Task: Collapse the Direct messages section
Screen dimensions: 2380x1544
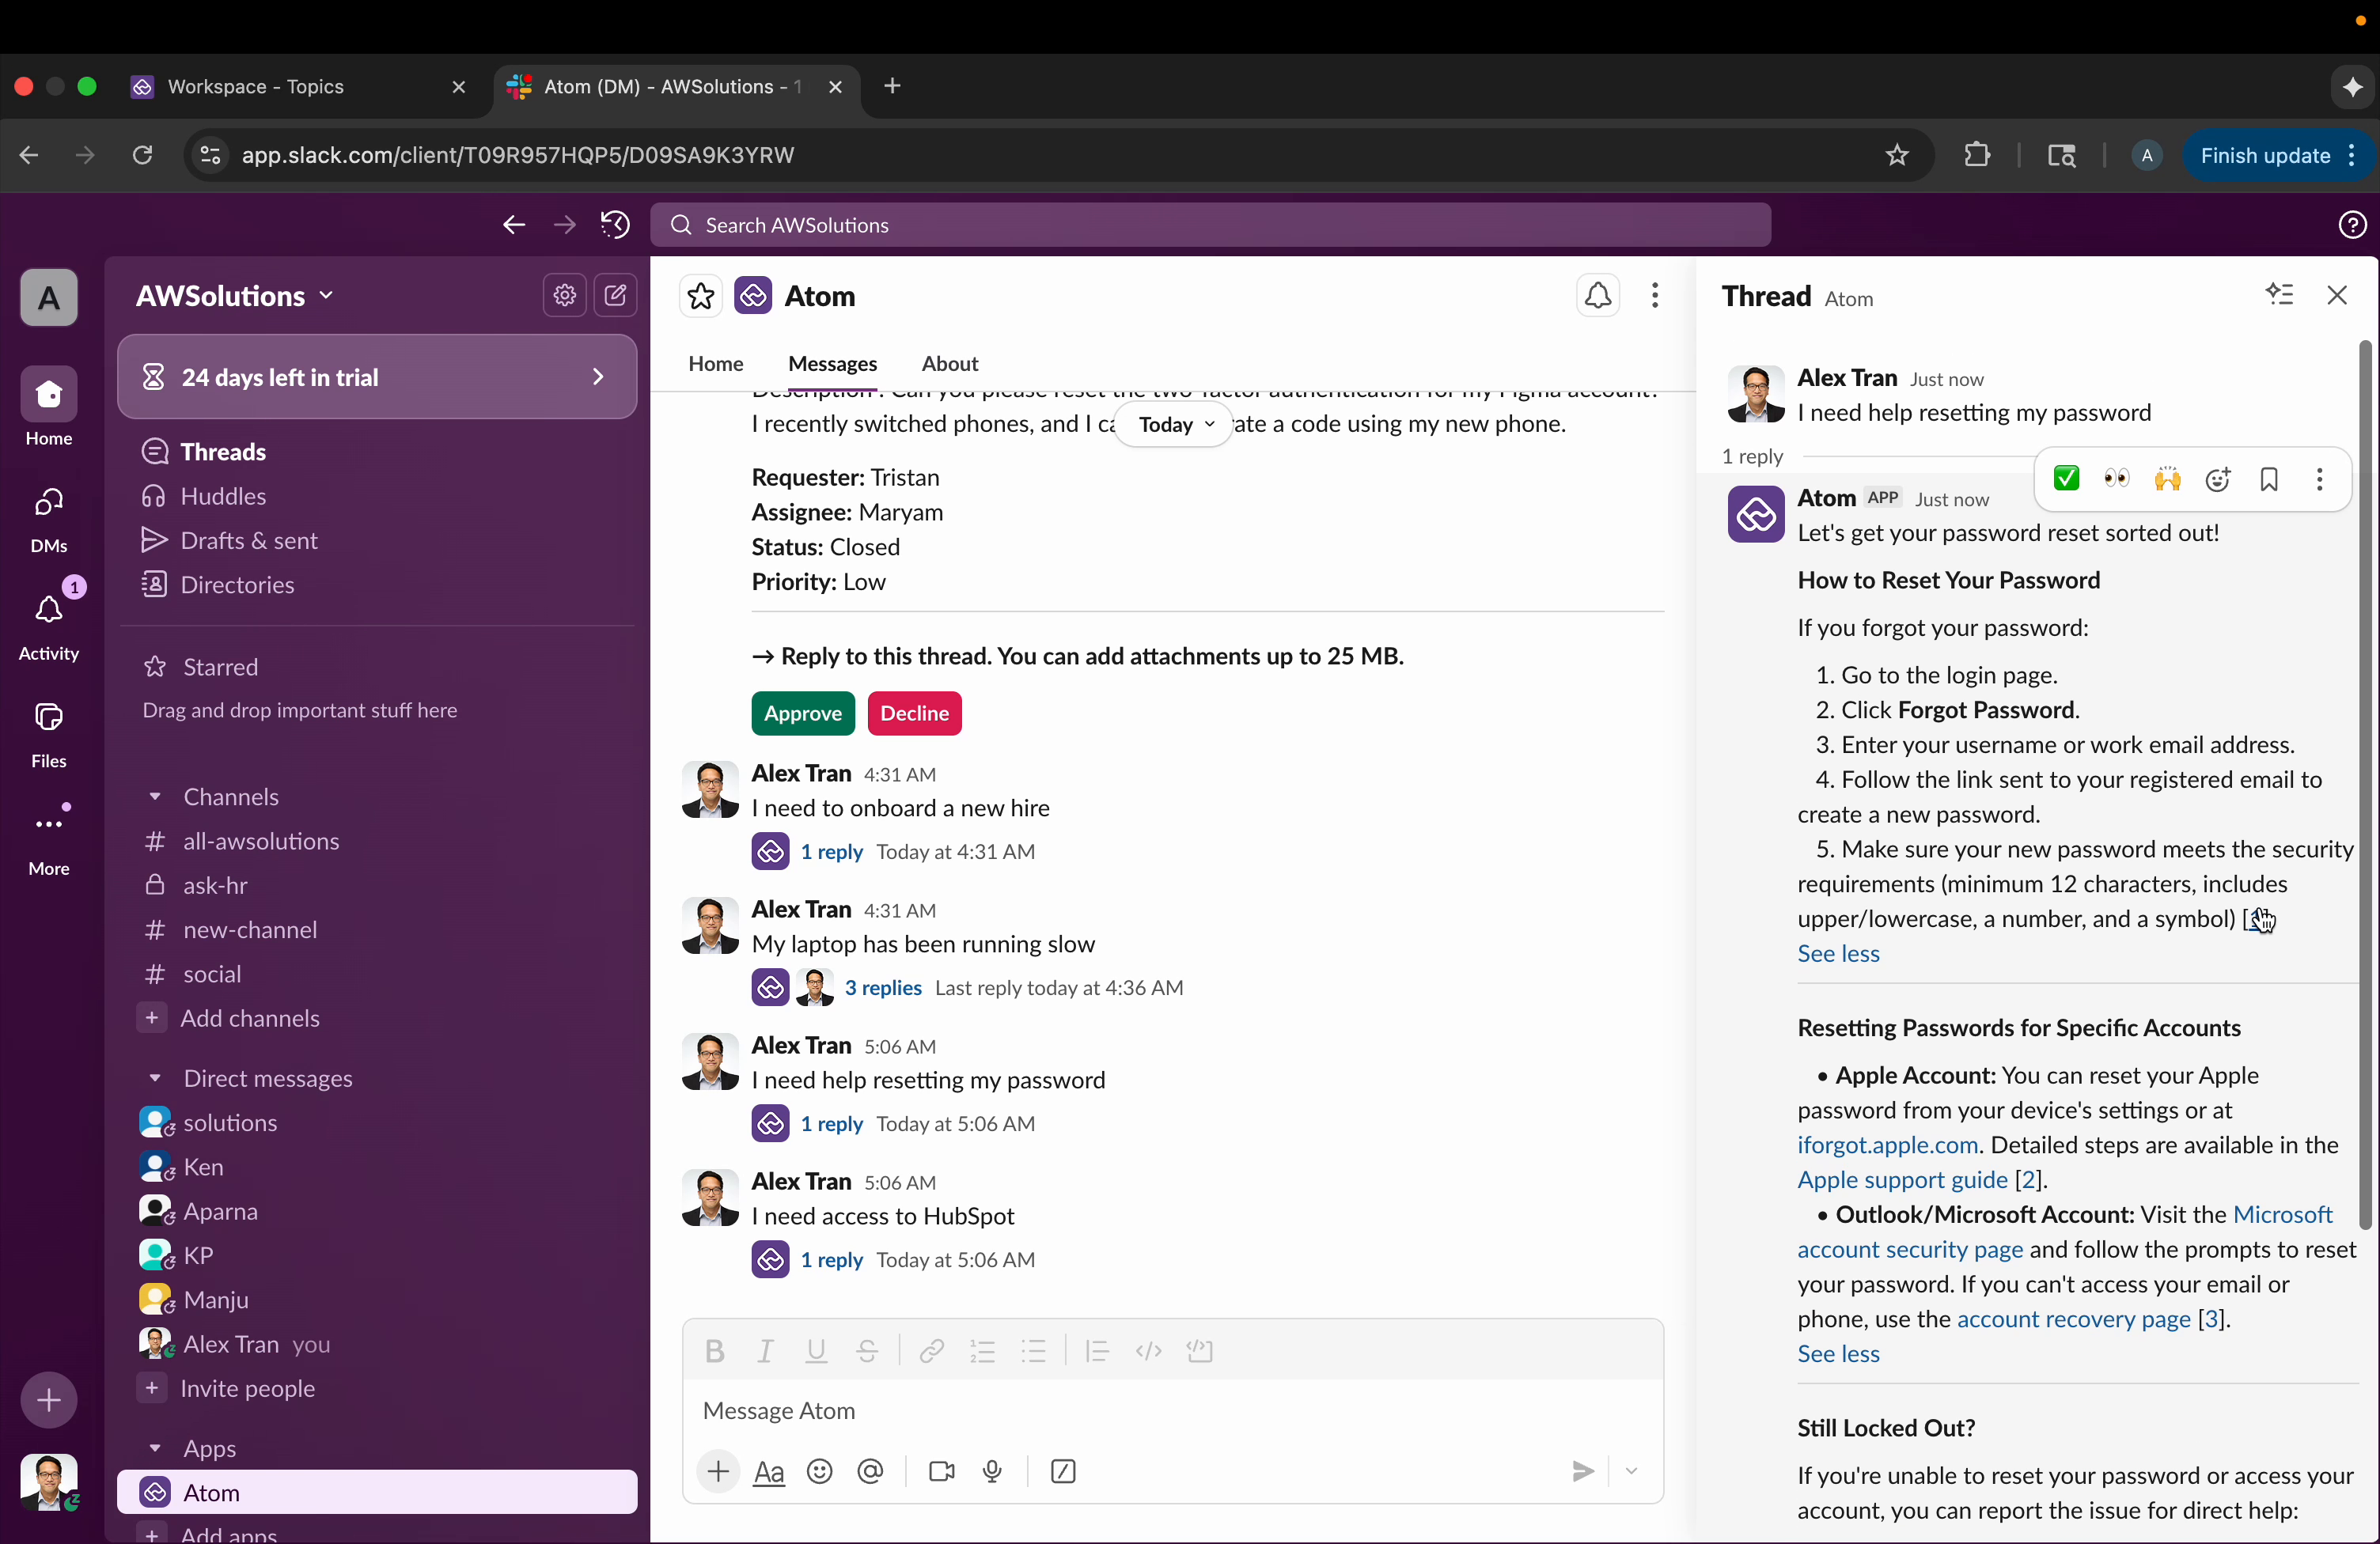Action: tap(156, 1079)
